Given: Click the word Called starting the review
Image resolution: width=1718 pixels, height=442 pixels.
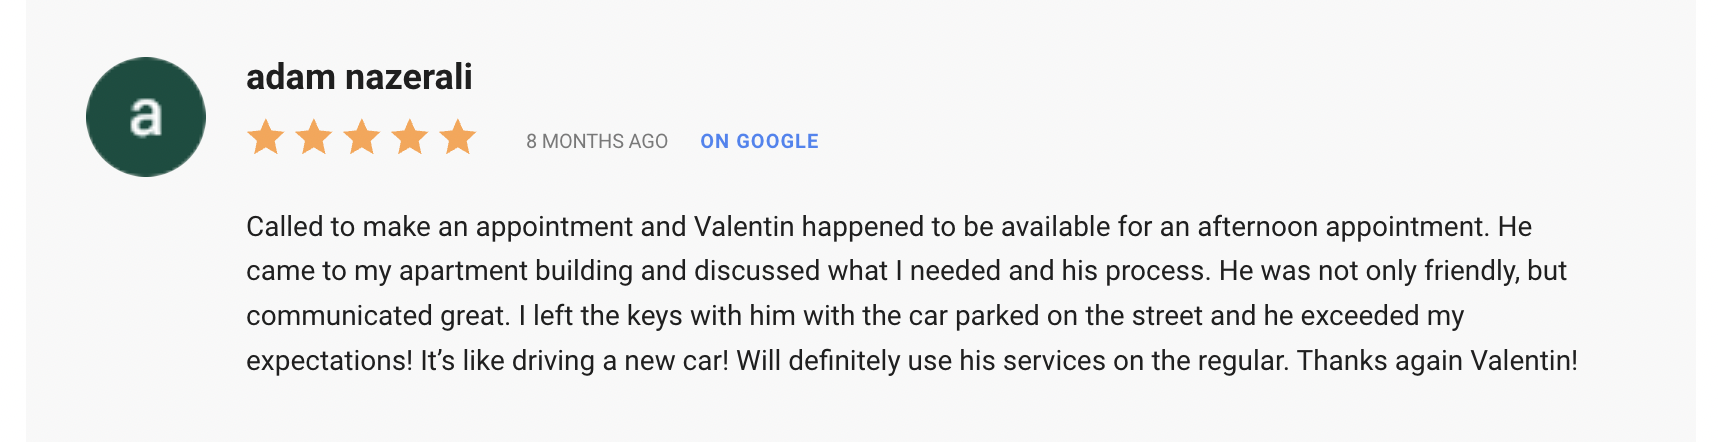Looking at the screenshot, I should (283, 227).
